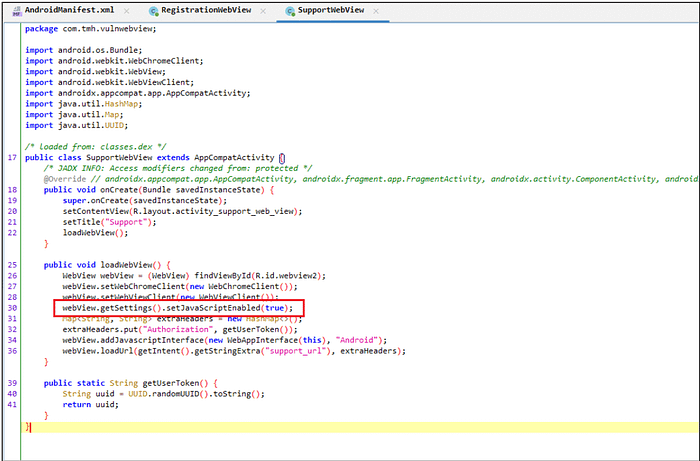This screenshot has height=461, width=700.
Task: Click the class icon on RegistrationWebView tab
Action: click(154, 12)
